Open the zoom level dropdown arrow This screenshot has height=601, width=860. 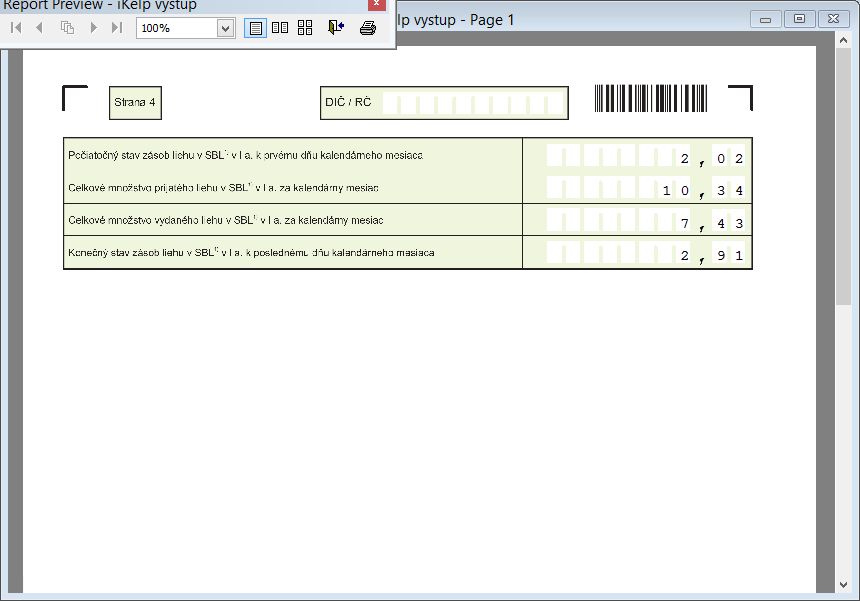226,28
